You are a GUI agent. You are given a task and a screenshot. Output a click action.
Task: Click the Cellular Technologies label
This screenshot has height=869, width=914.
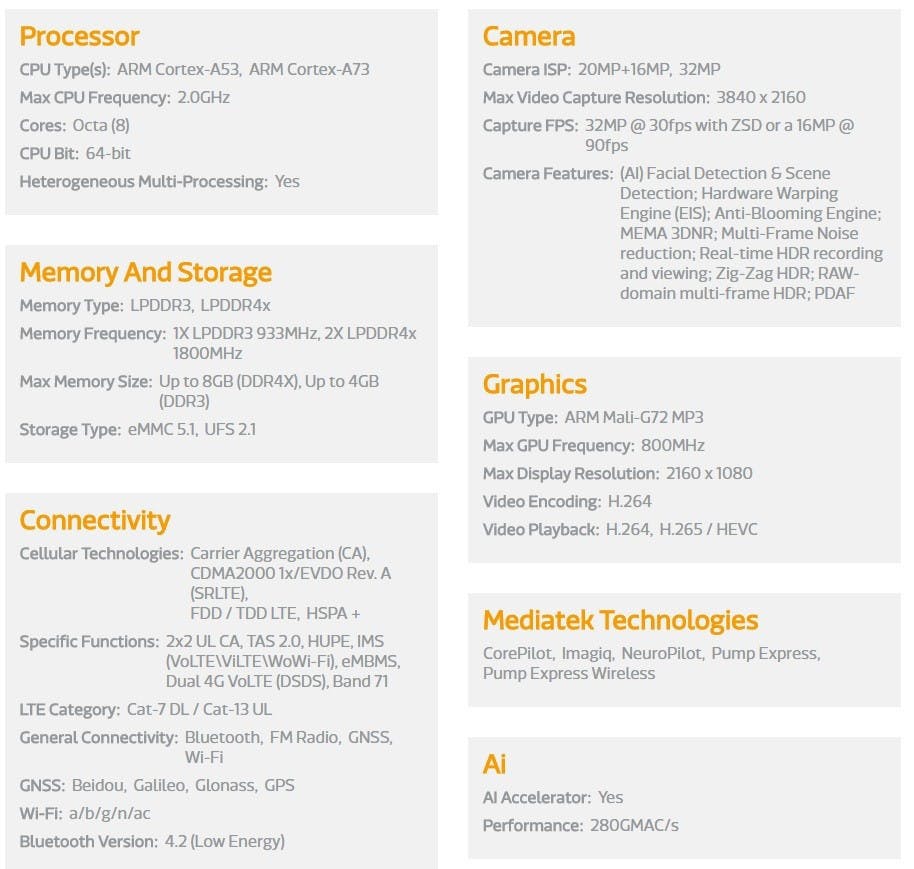point(101,554)
